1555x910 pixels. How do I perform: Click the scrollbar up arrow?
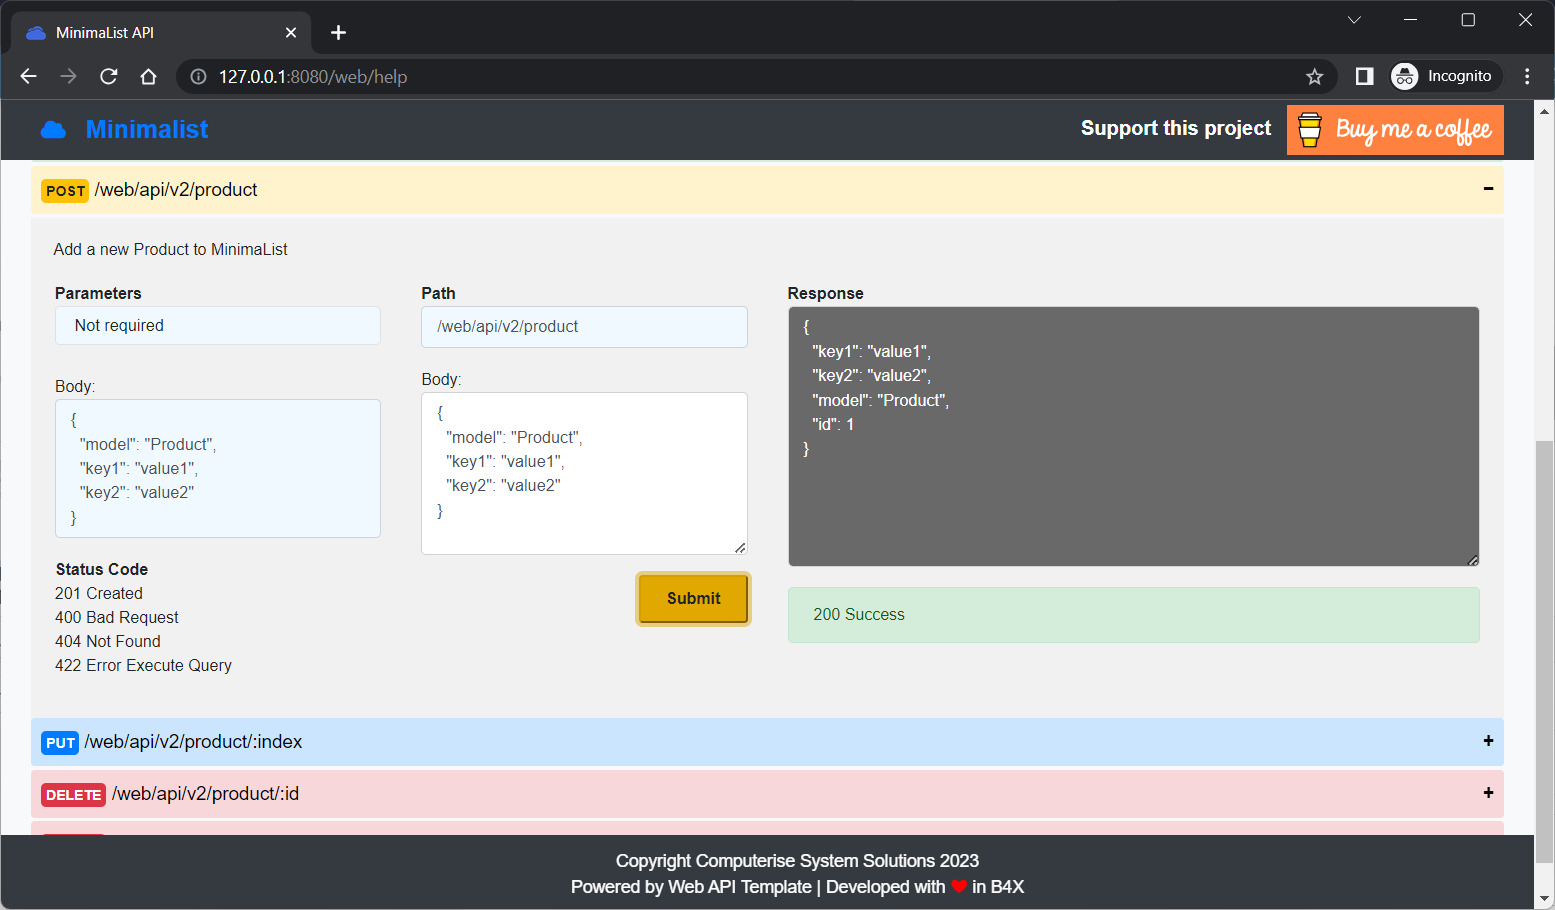(x=1545, y=110)
